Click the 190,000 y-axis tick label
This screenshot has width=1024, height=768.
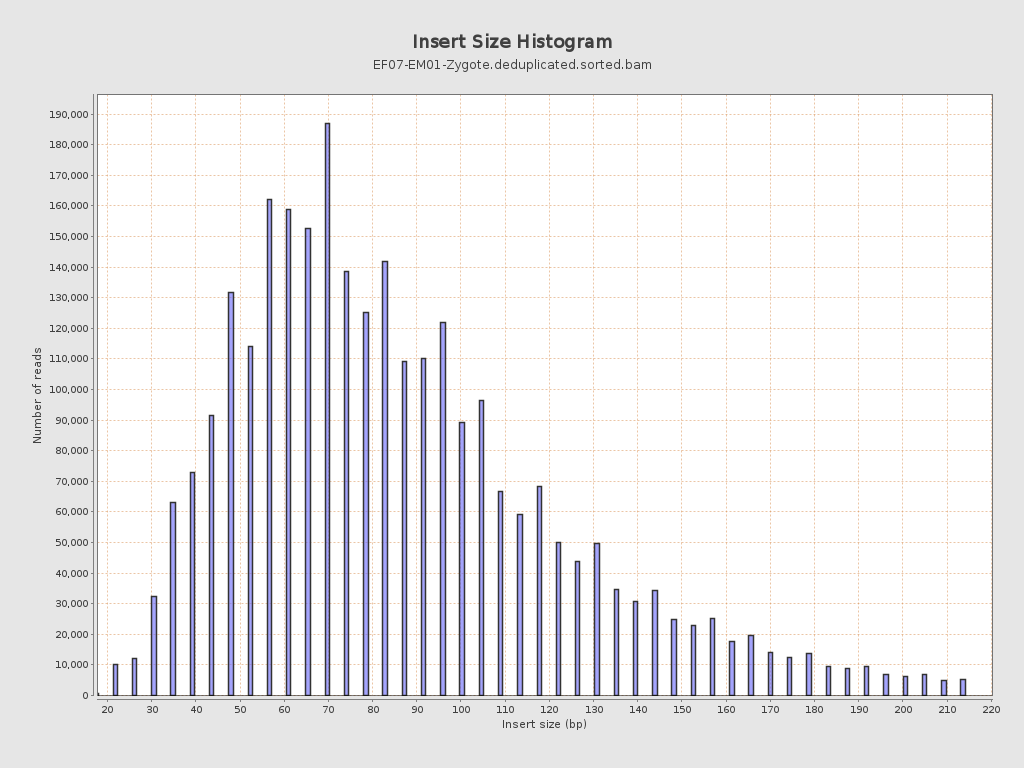pyautogui.click(x=69, y=114)
